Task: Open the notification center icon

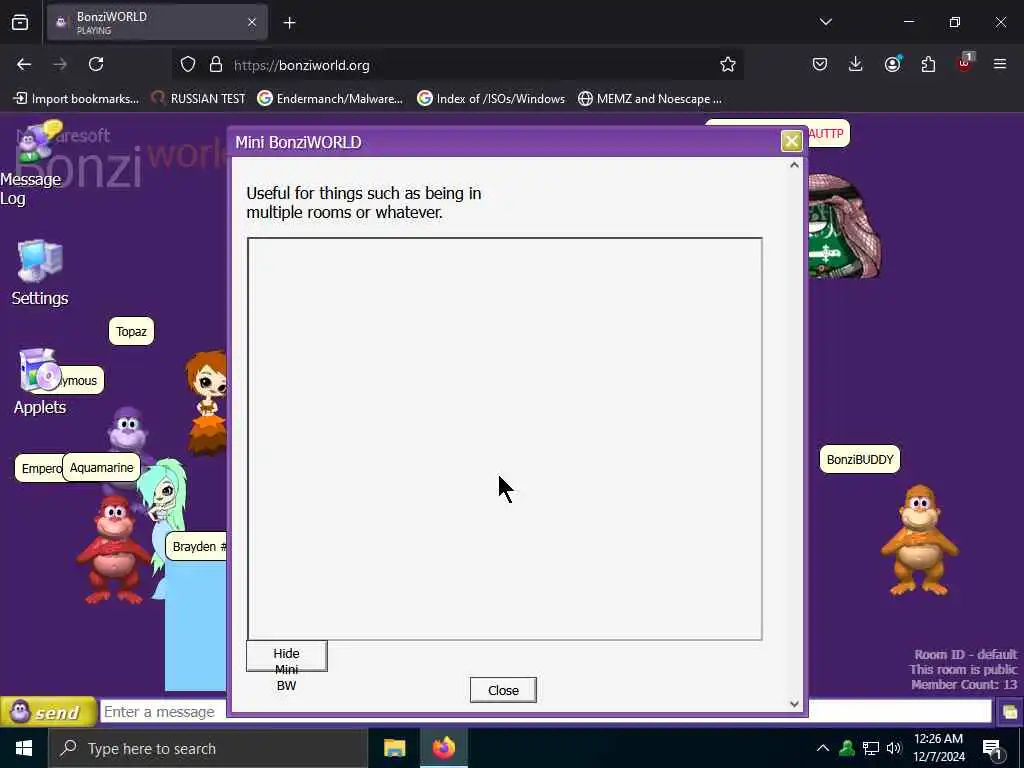Action: pos(993,748)
